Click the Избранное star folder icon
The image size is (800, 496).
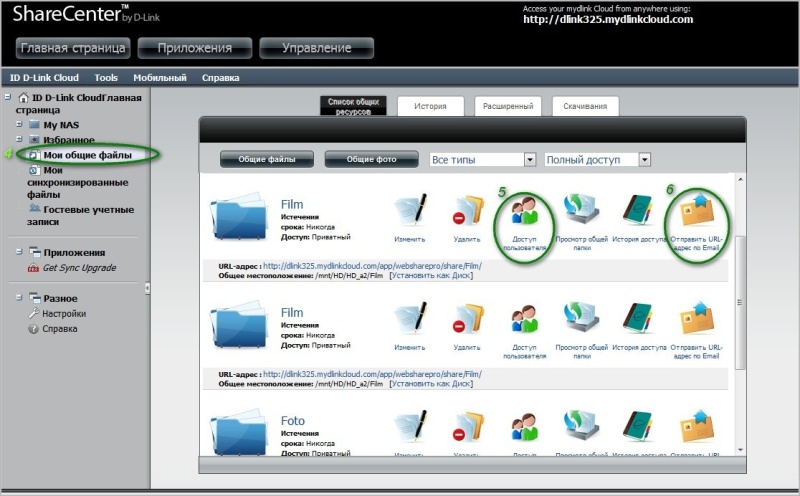tap(34, 139)
